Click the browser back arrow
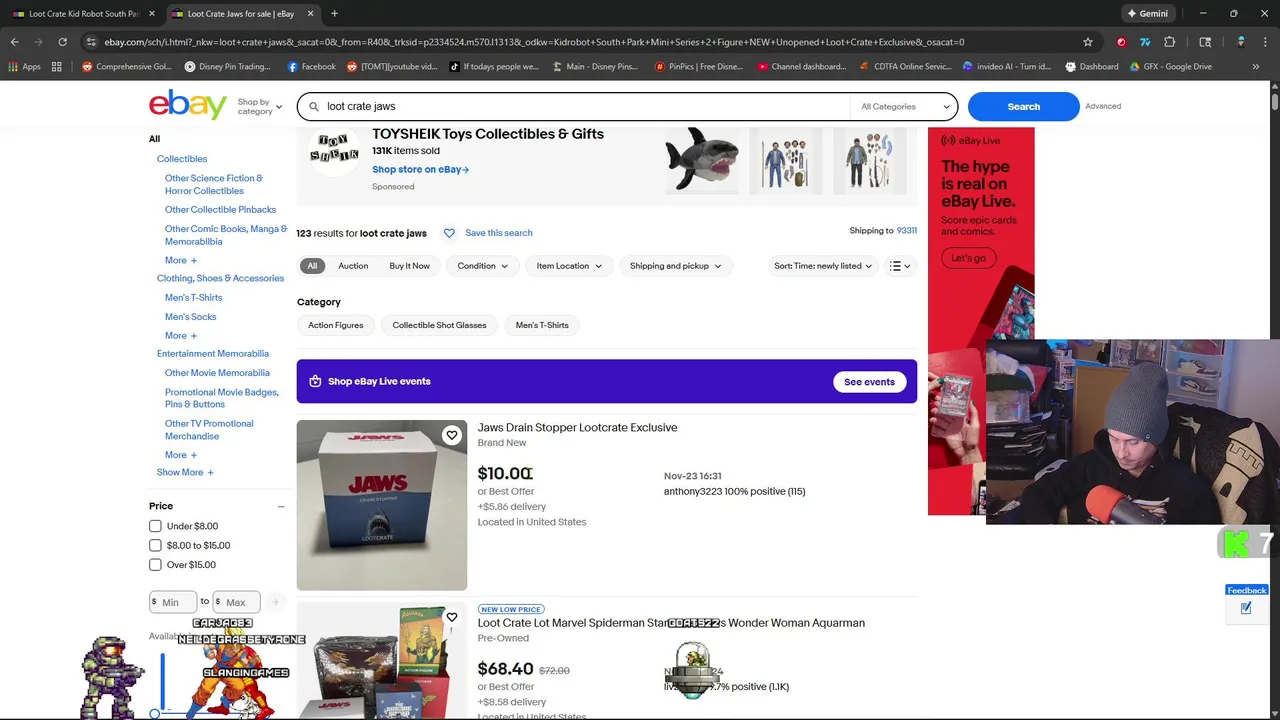 coord(15,42)
